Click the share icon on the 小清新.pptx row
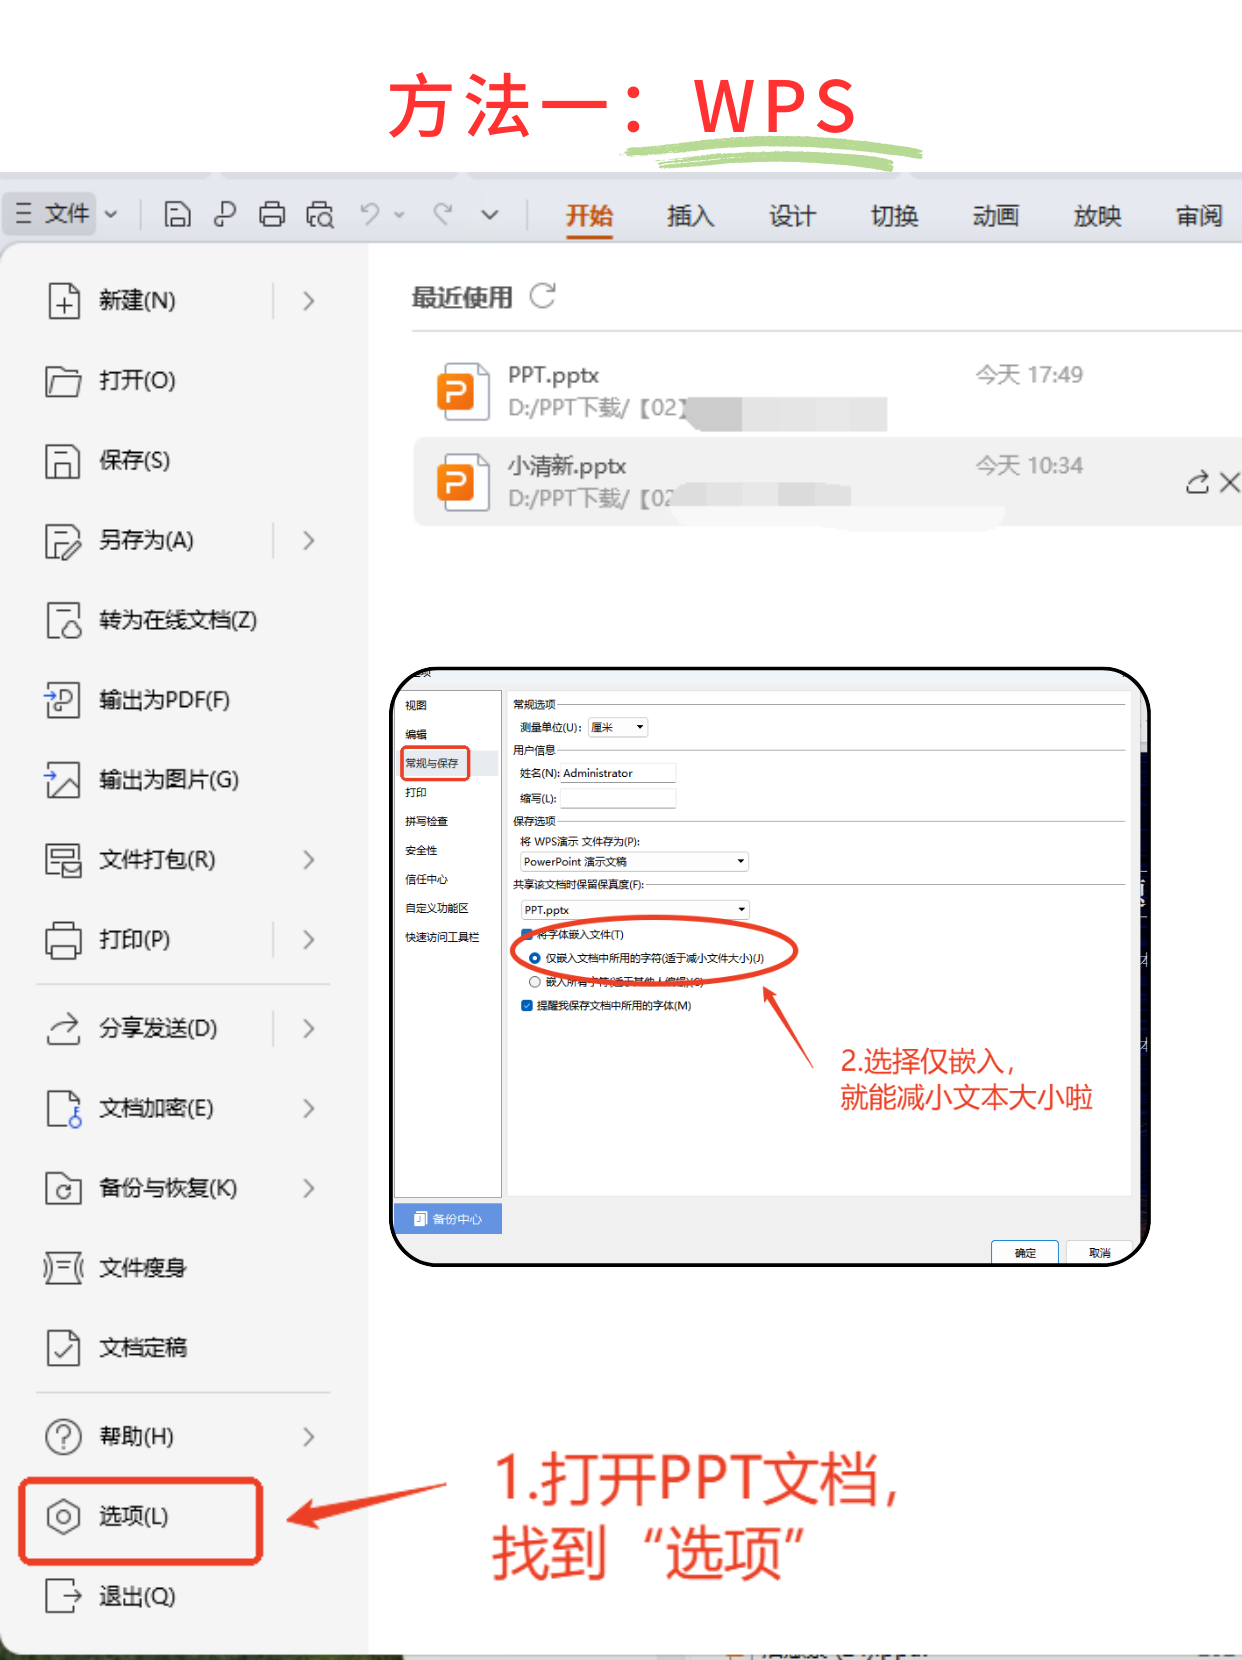This screenshot has height=1660, width=1242. pos(1197,483)
